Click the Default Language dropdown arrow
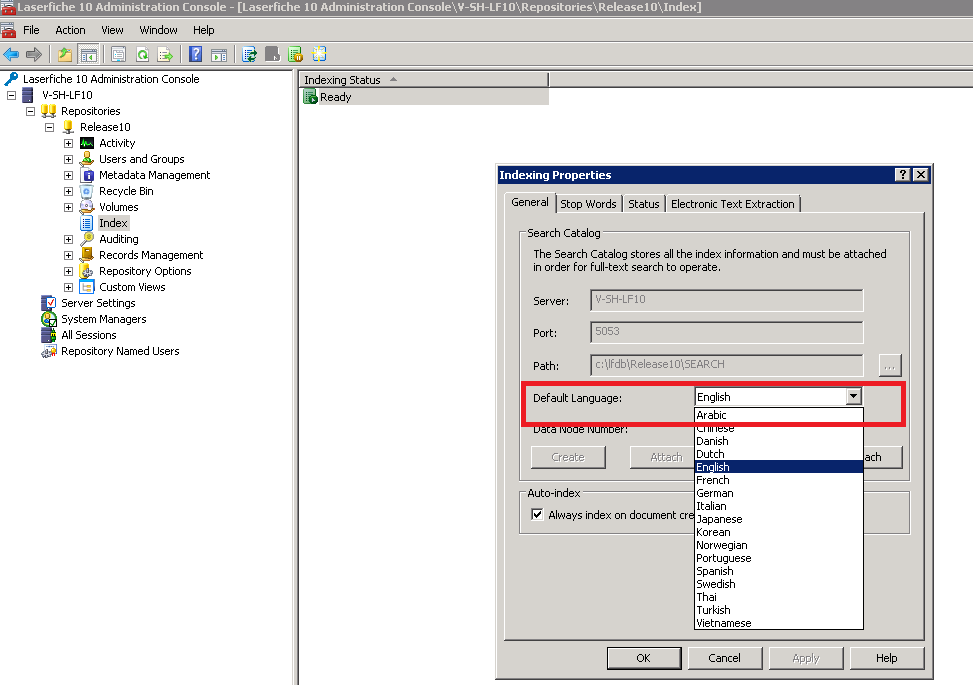Screen dimensions: 973x685 point(854,396)
